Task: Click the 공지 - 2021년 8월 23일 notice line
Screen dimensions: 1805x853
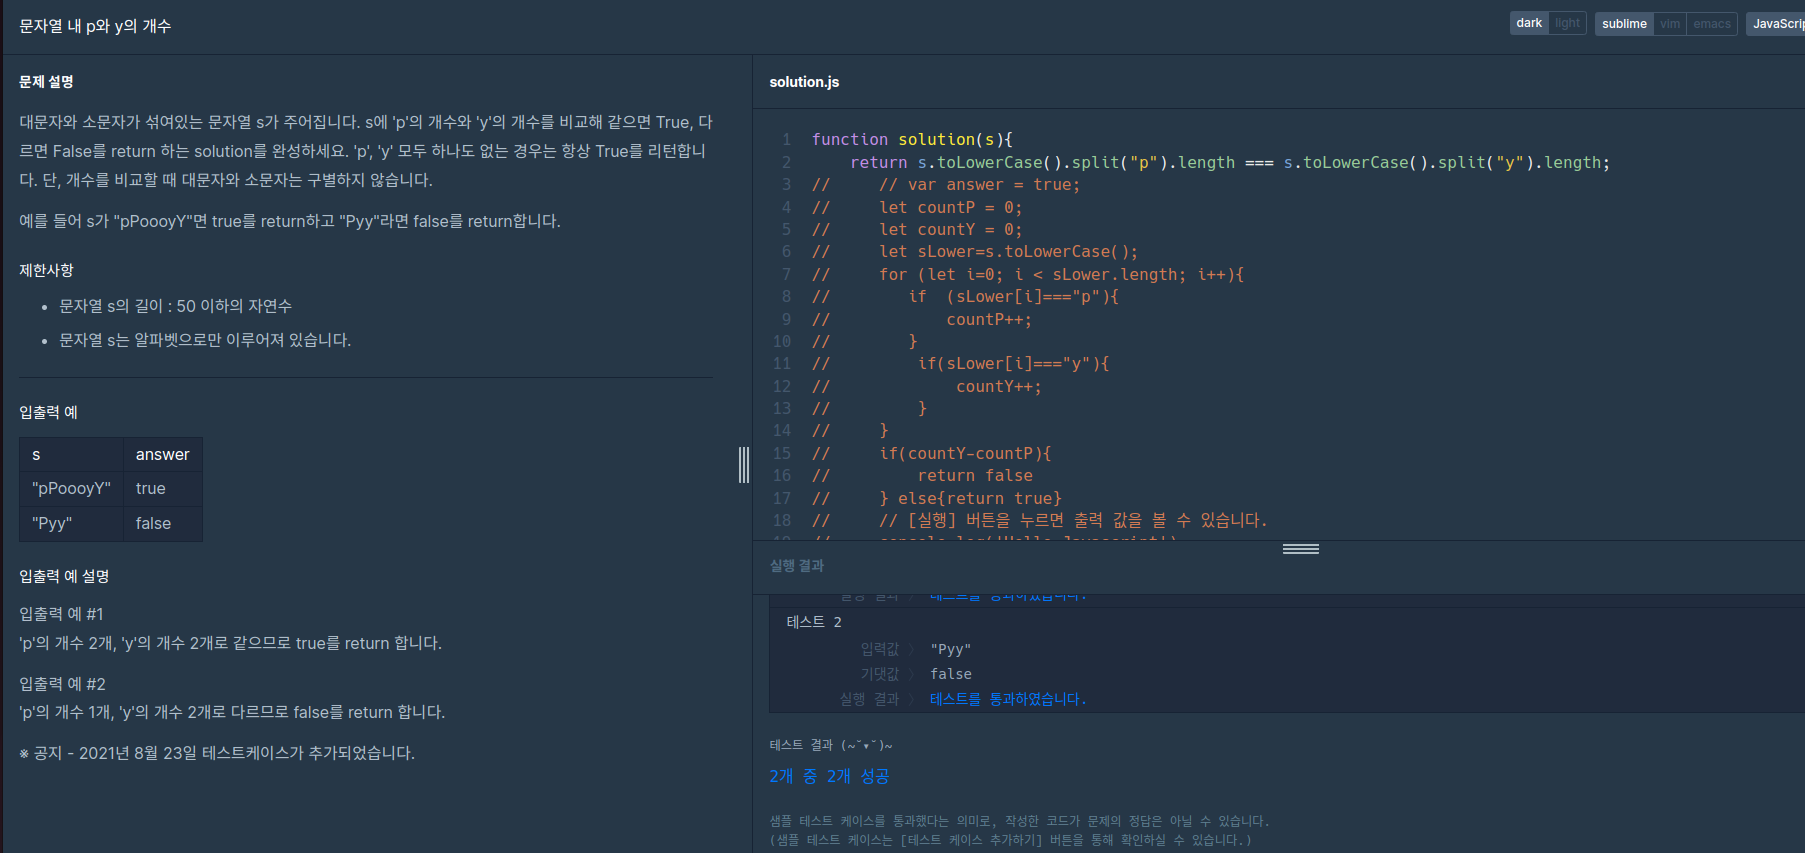Action: tap(217, 753)
